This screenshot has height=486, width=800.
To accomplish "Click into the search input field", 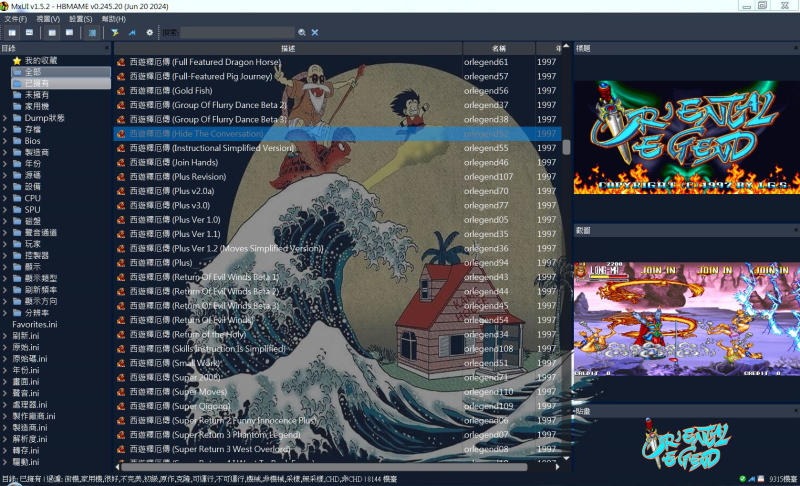I will click(237, 32).
